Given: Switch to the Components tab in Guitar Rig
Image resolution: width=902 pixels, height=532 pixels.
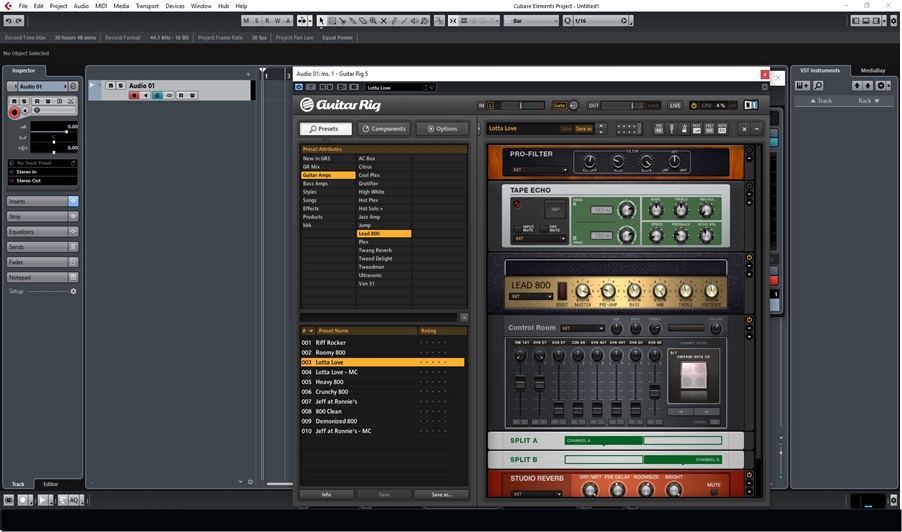Looking at the screenshot, I should [384, 129].
